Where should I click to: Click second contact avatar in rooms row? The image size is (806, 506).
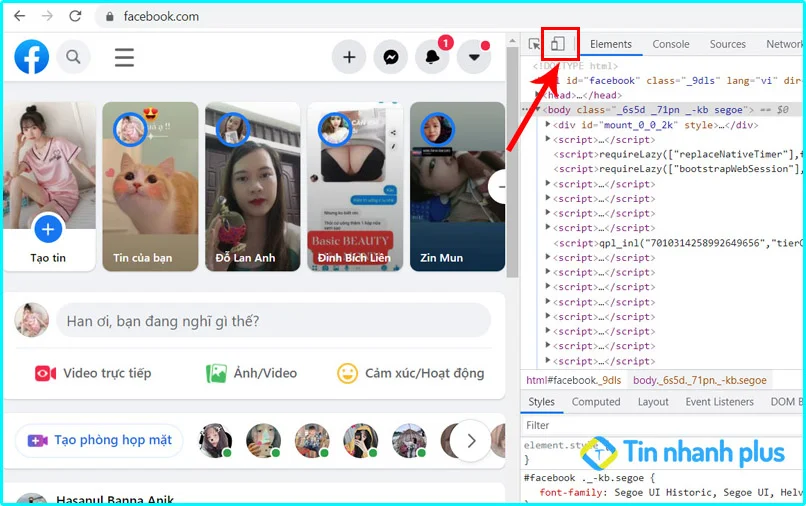[x=264, y=441]
